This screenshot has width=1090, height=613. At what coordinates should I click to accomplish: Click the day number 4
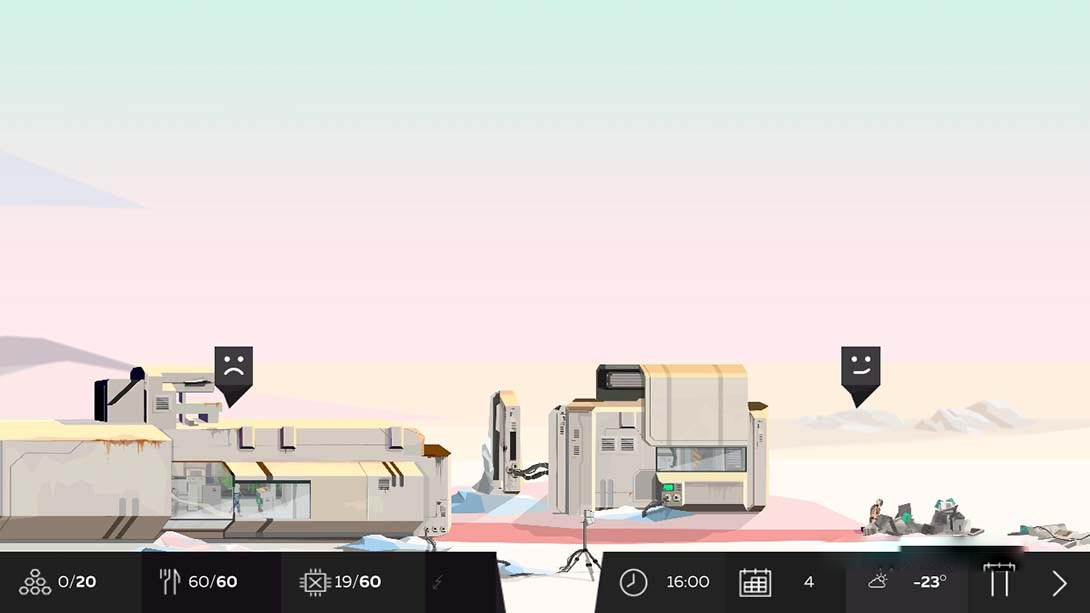pyautogui.click(x=809, y=582)
